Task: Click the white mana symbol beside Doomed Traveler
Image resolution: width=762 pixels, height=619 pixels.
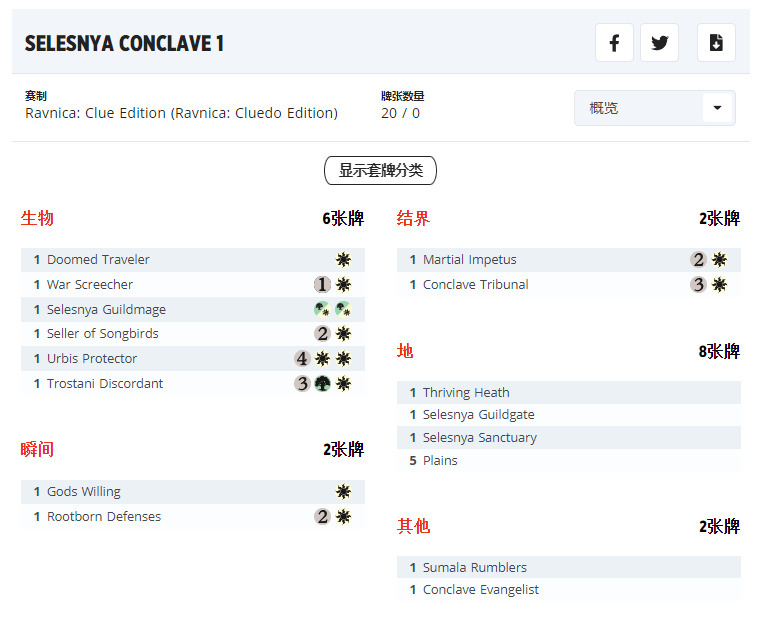Action: (x=343, y=260)
